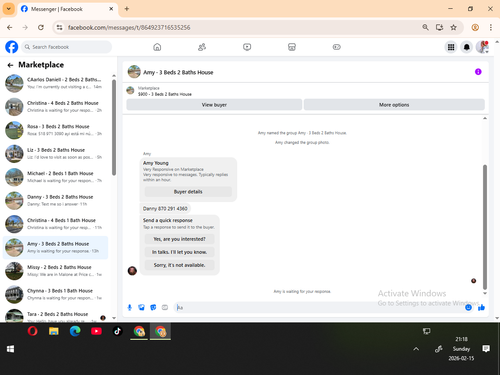The height and width of the screenshot is (375, 500).
Task: Reload the page in Chrome
Action: coord(41,27)
